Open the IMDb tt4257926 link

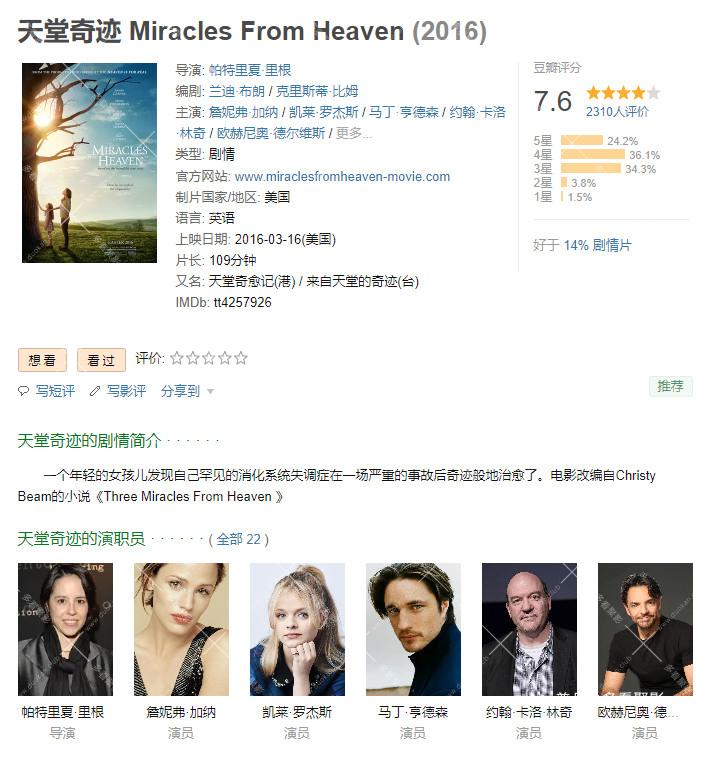[x=242, y=302]
